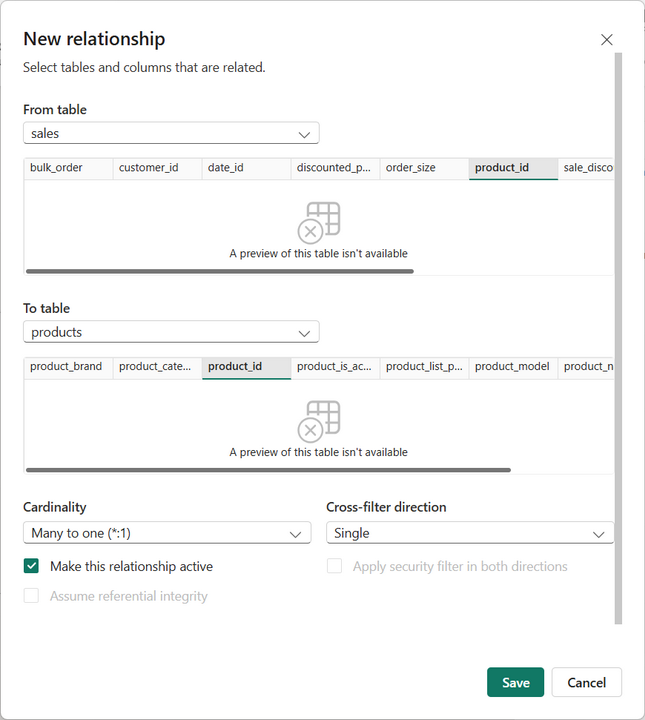Cancel the relationship dialog
Screen dimensions: 645x720
tap(587, 682)
